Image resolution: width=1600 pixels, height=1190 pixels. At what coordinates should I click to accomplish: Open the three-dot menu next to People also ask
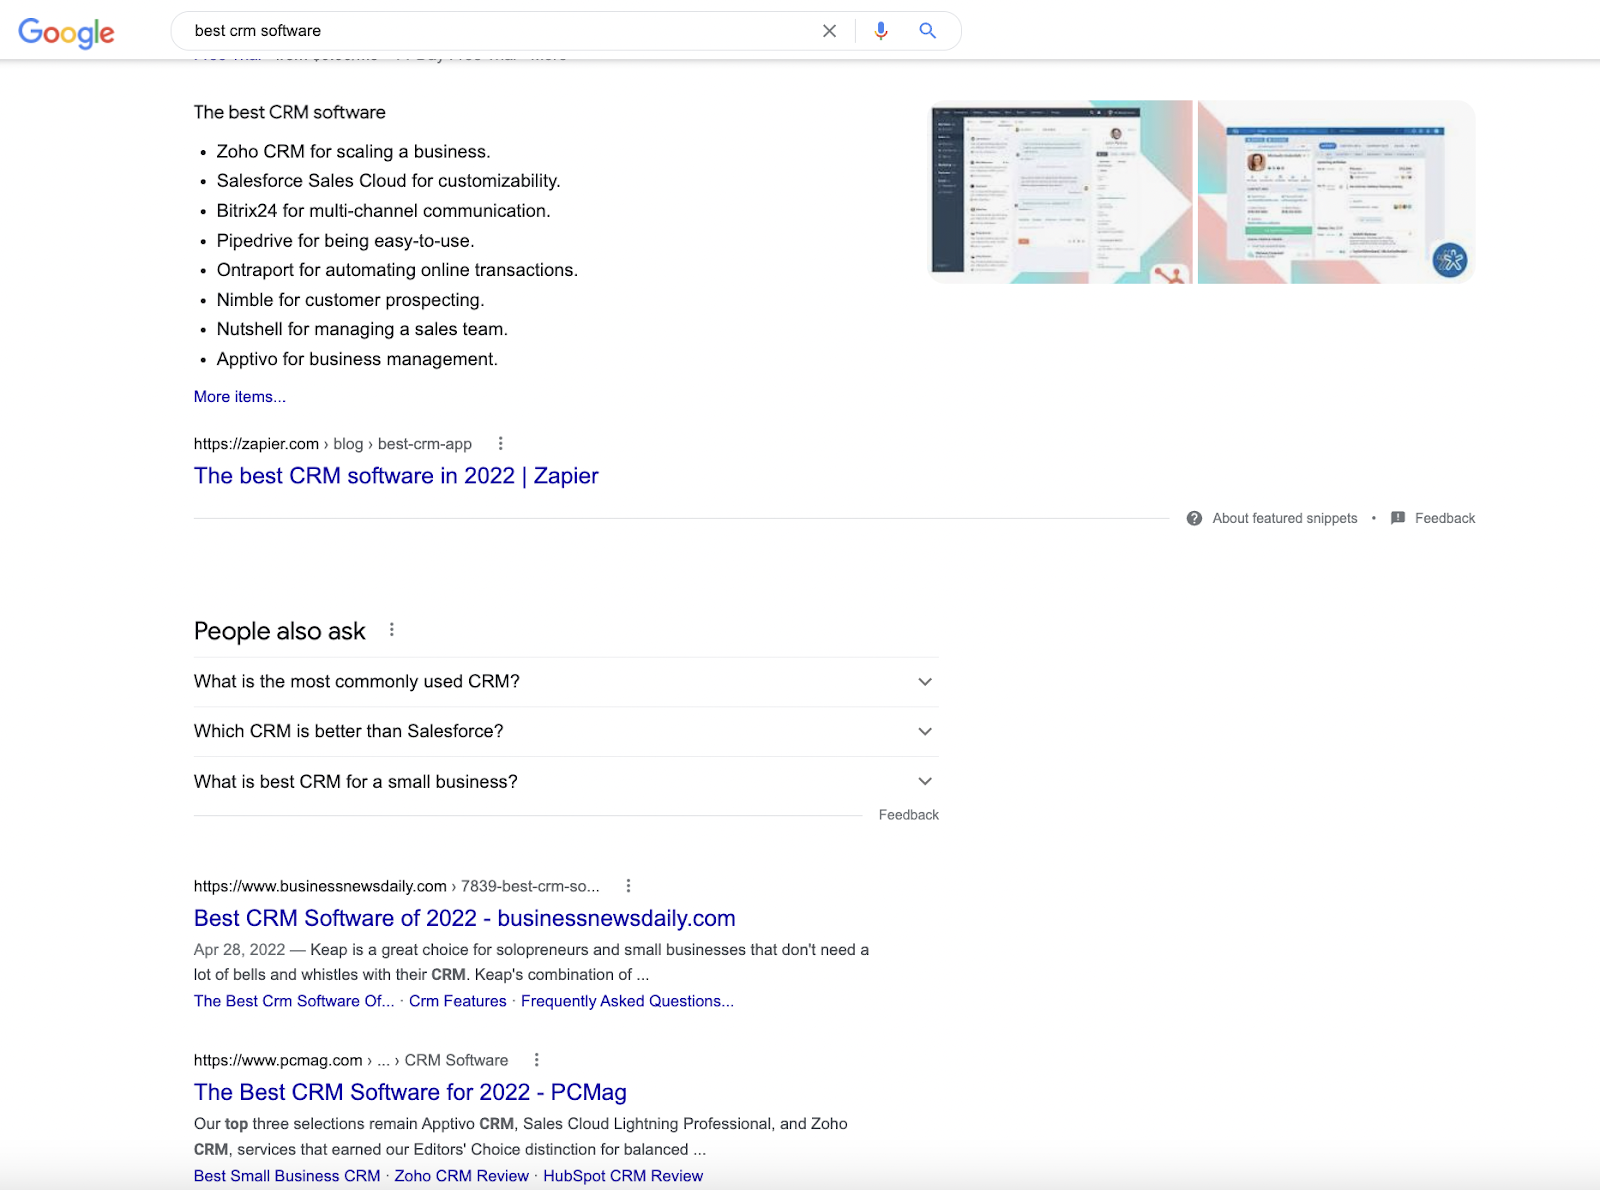point(392,630)
